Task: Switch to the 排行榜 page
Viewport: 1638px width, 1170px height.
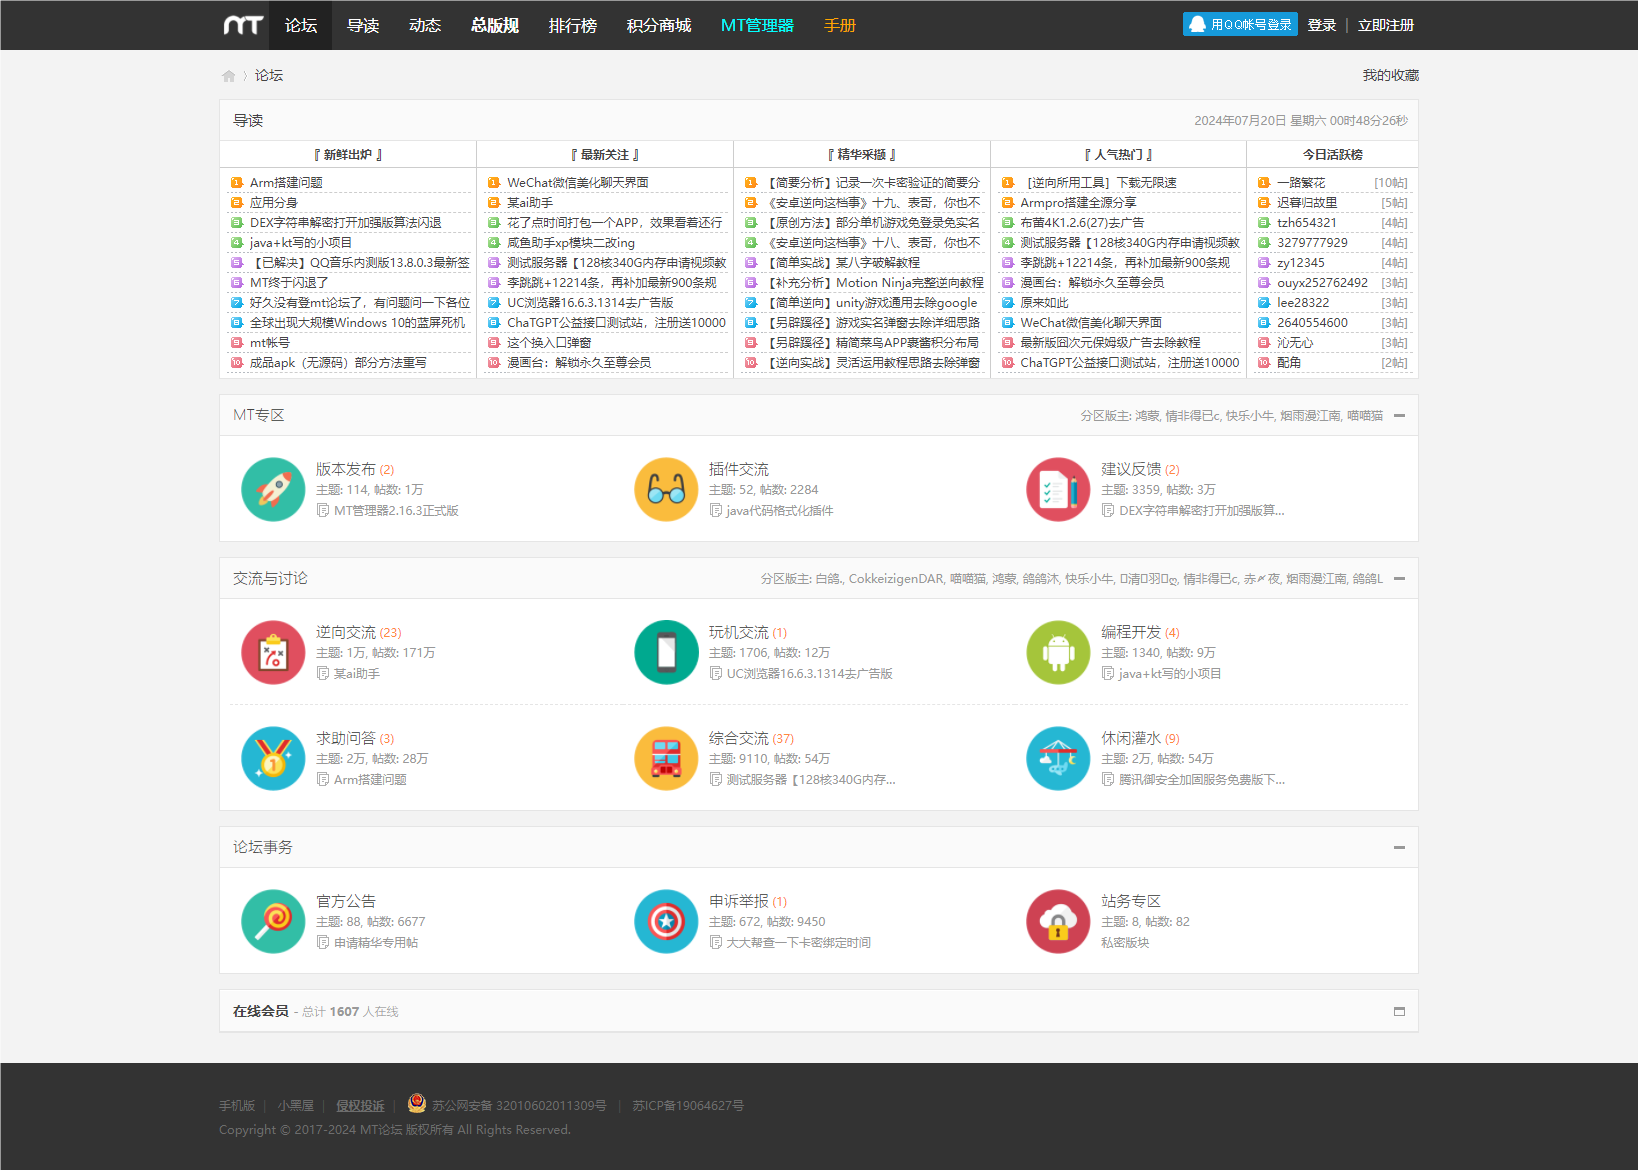Action: tap(573, 25)
